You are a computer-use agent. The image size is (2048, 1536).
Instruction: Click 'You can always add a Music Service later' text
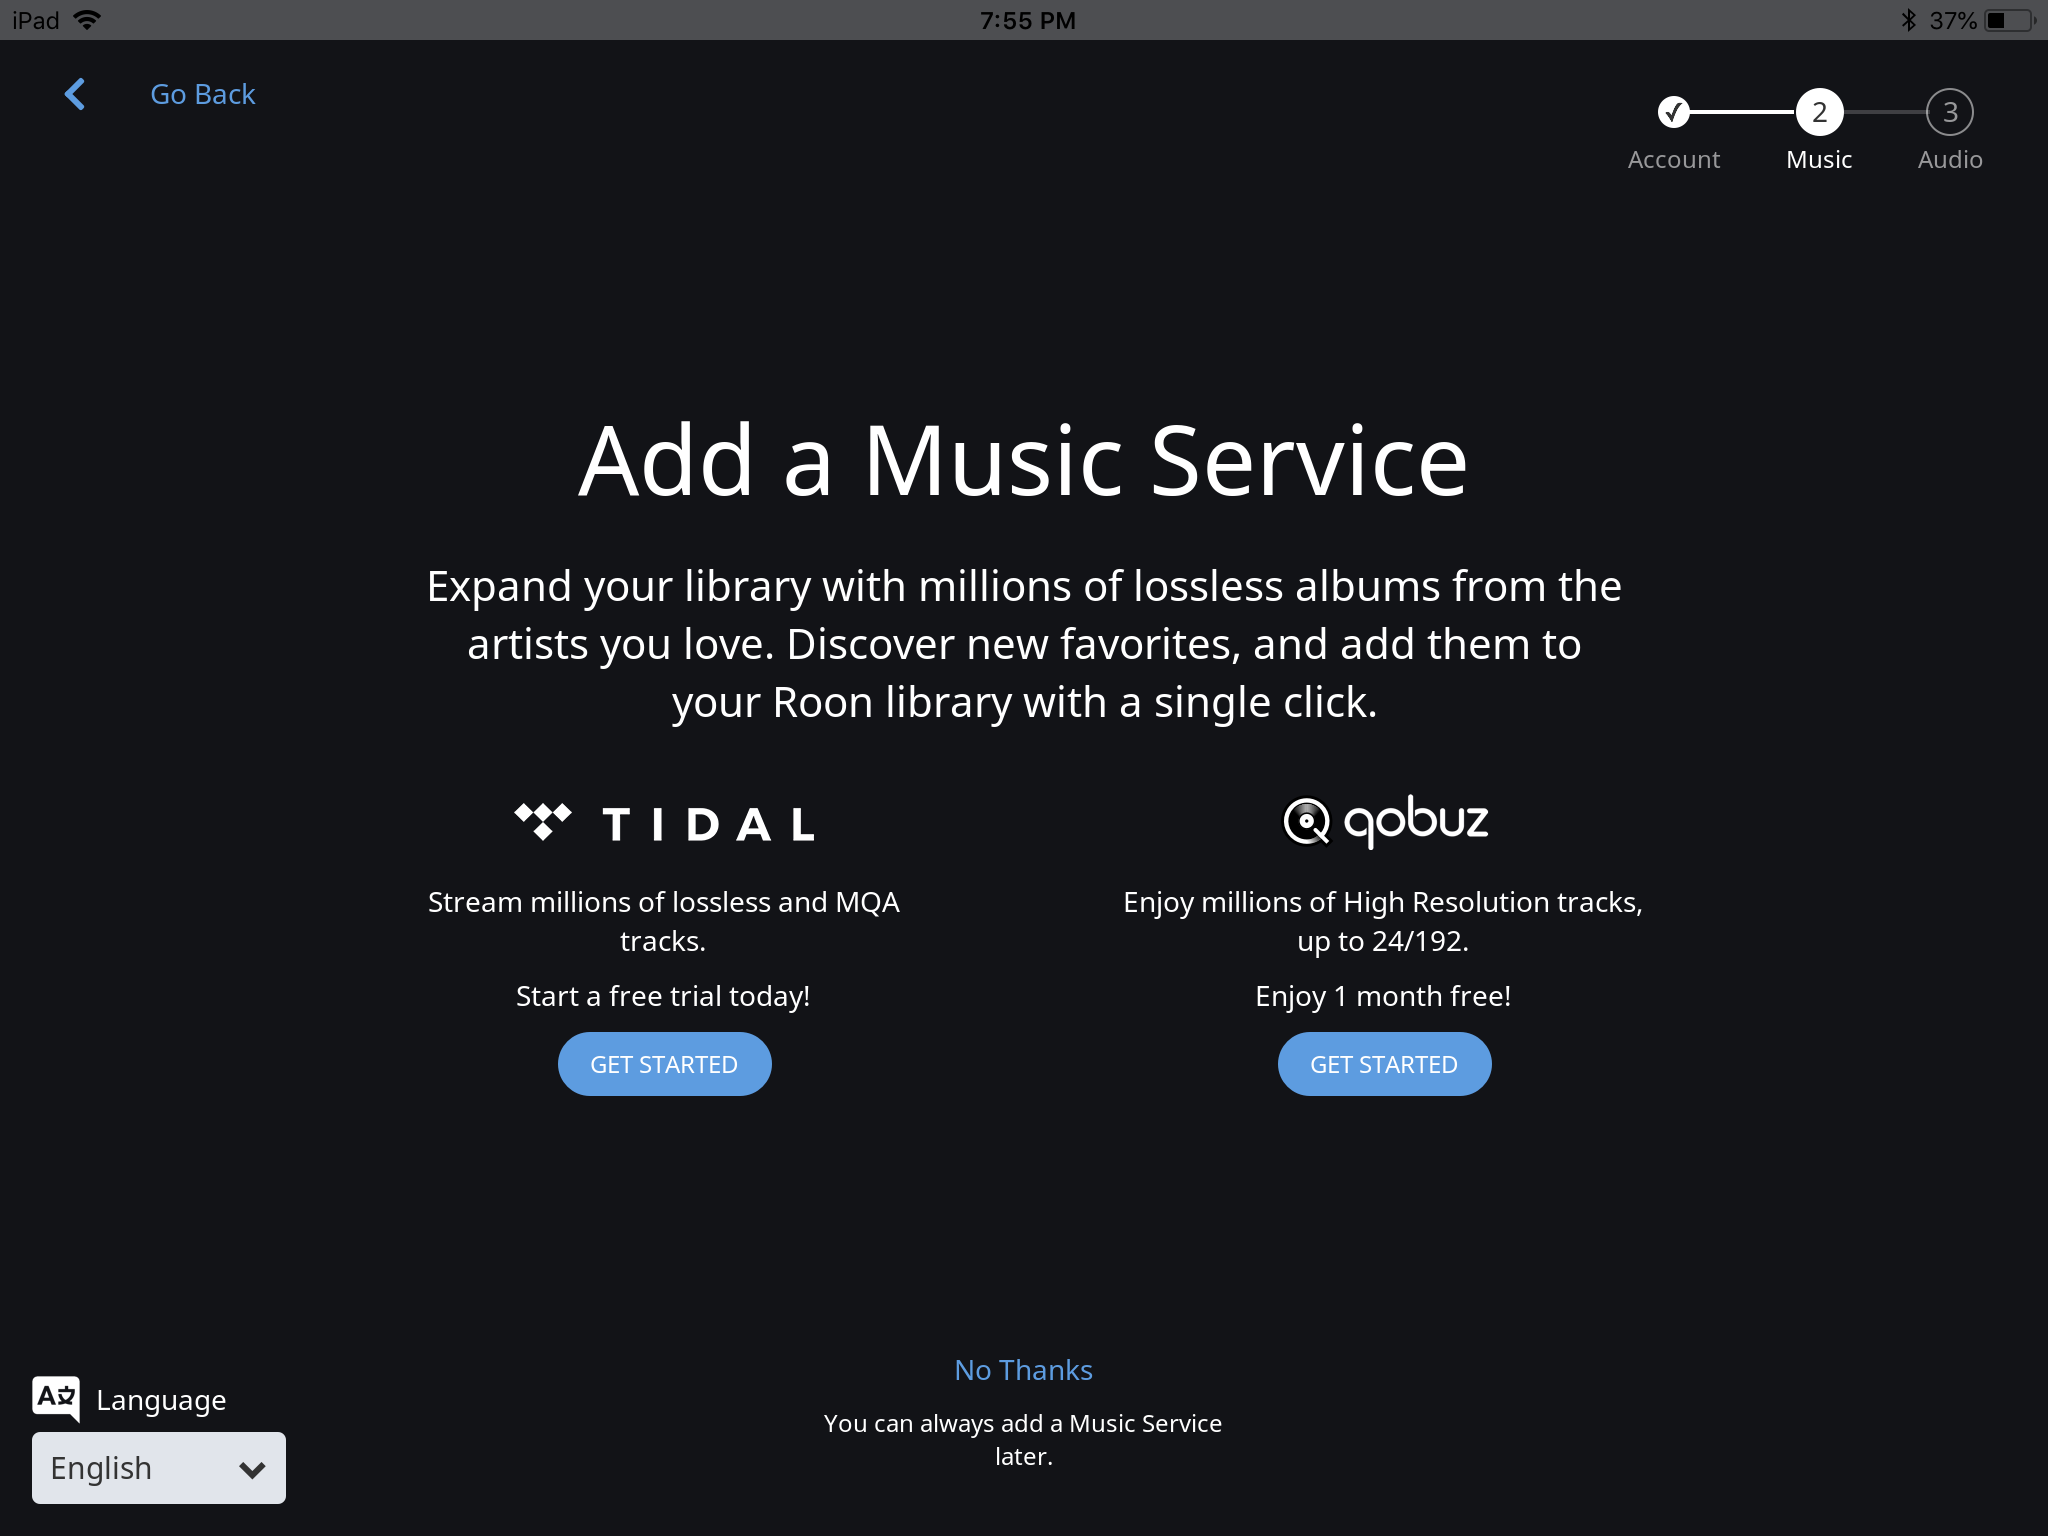point(1023,1439)
